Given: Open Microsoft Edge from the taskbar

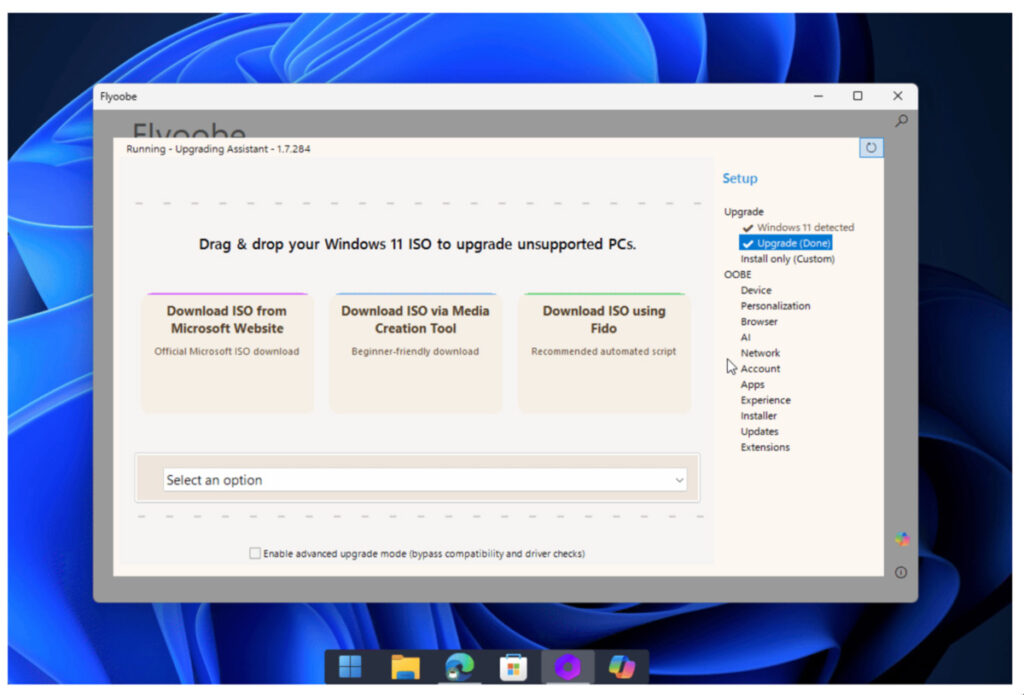Looking at the screenshot, I should [x=459, y=667].
